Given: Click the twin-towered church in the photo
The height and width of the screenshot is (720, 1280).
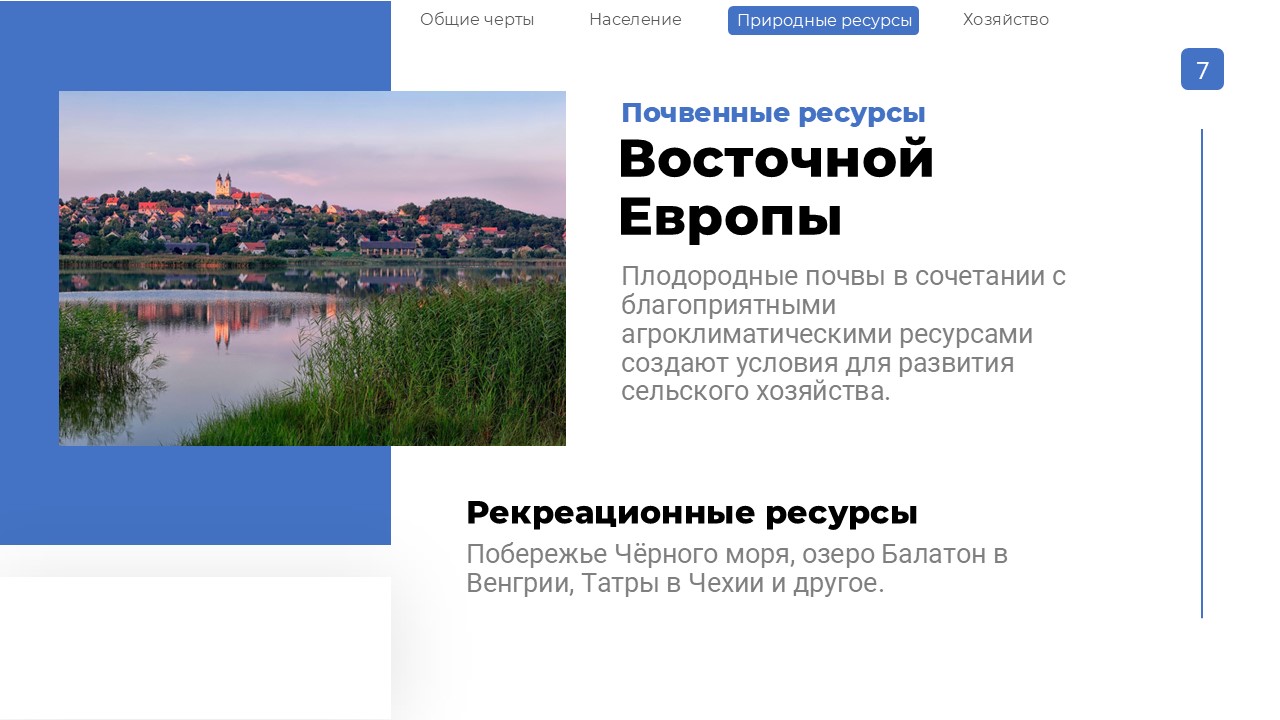Looking at the screenshot, I should pos(223,186).
